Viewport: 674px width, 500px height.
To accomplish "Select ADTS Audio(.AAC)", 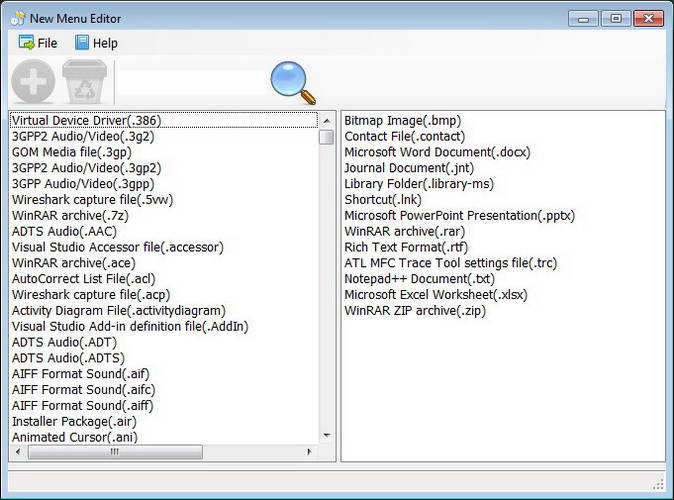I will 164,231.
